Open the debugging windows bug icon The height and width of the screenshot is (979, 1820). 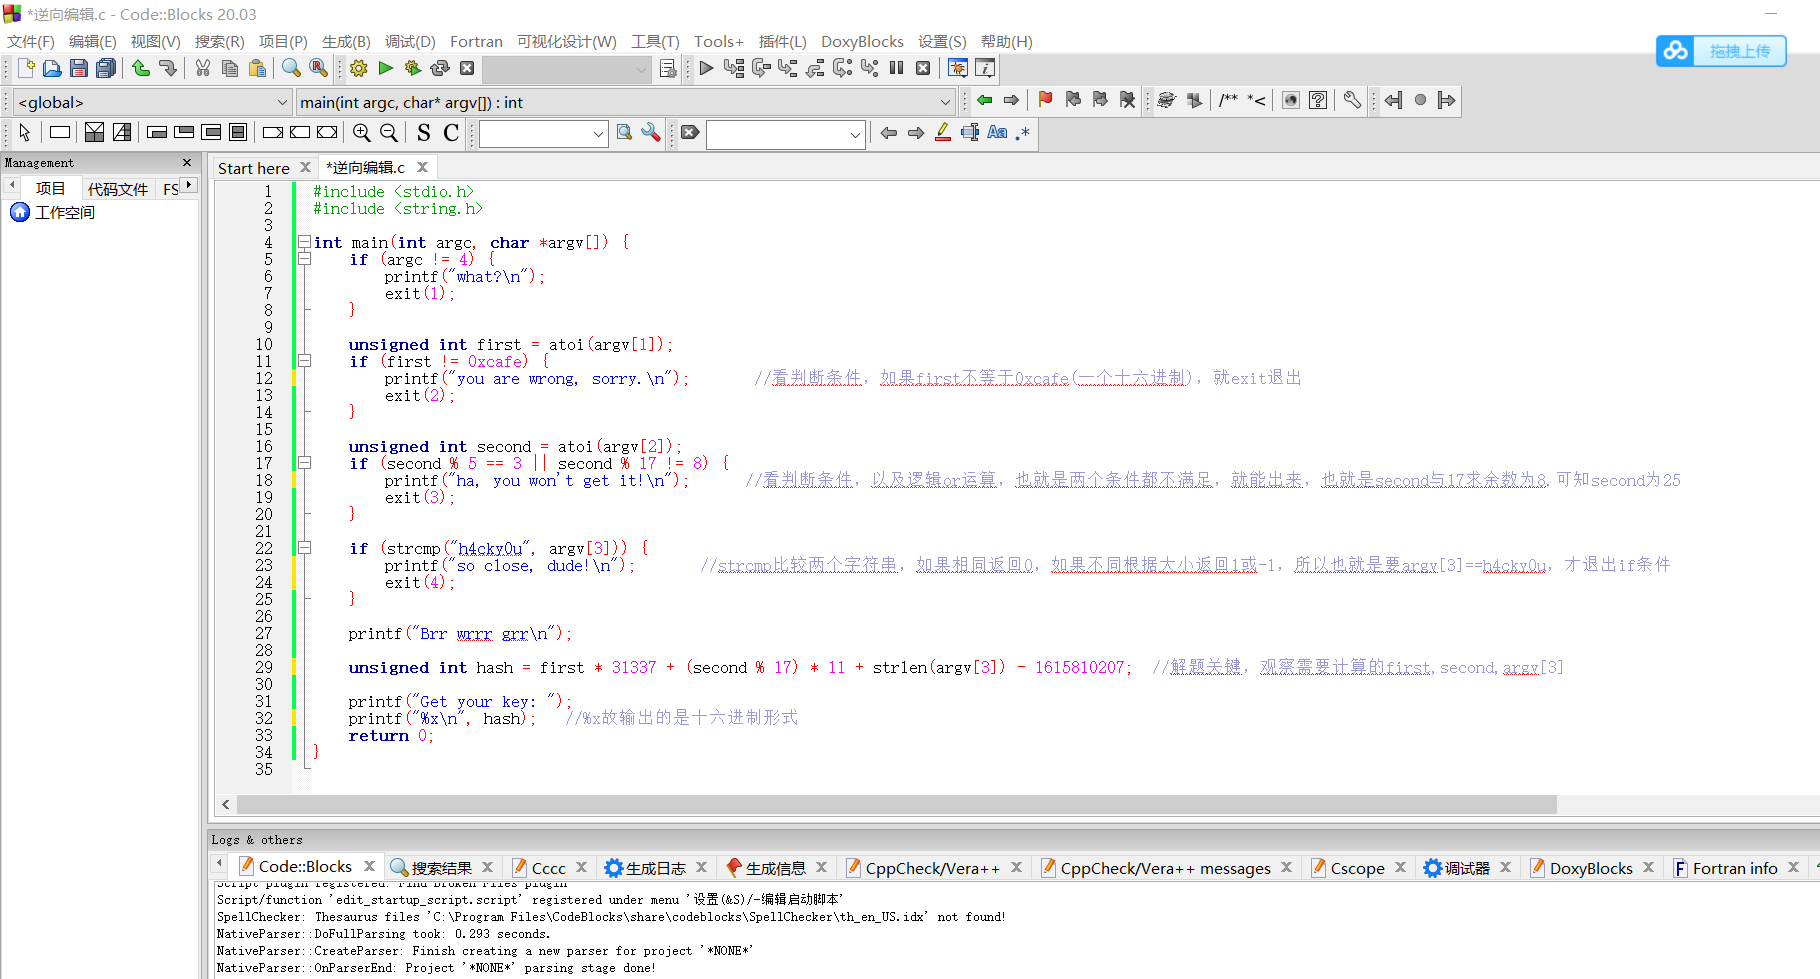[x=958, y=68]
